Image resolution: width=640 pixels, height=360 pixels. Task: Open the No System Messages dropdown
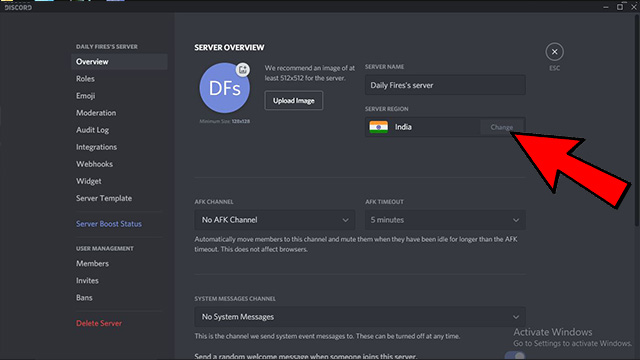360,317
